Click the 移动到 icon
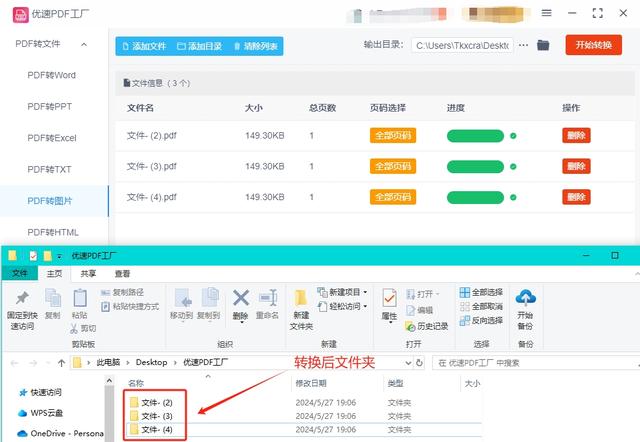Screen dimensions: 640x442 coord(182,298)
